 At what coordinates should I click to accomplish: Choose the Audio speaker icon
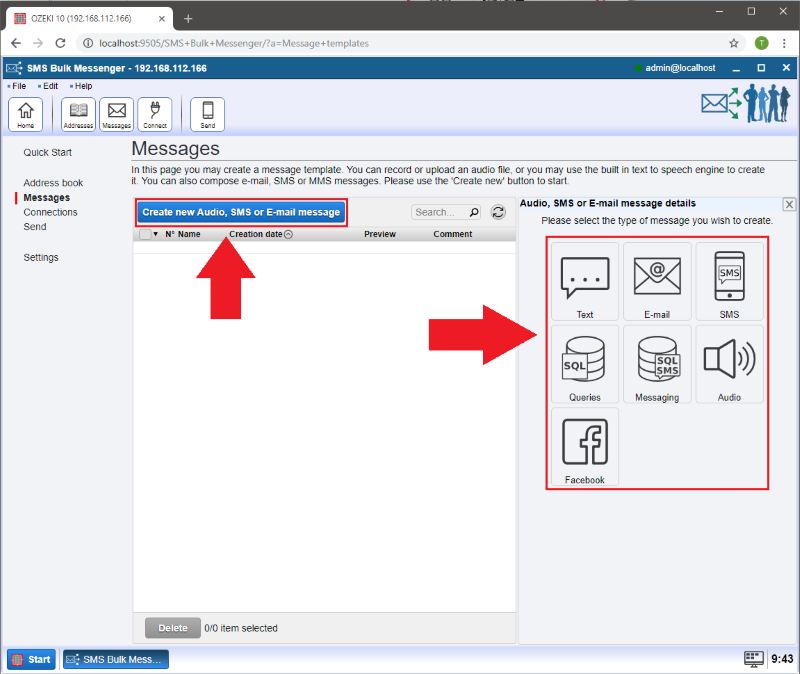[x=729, y=364]
